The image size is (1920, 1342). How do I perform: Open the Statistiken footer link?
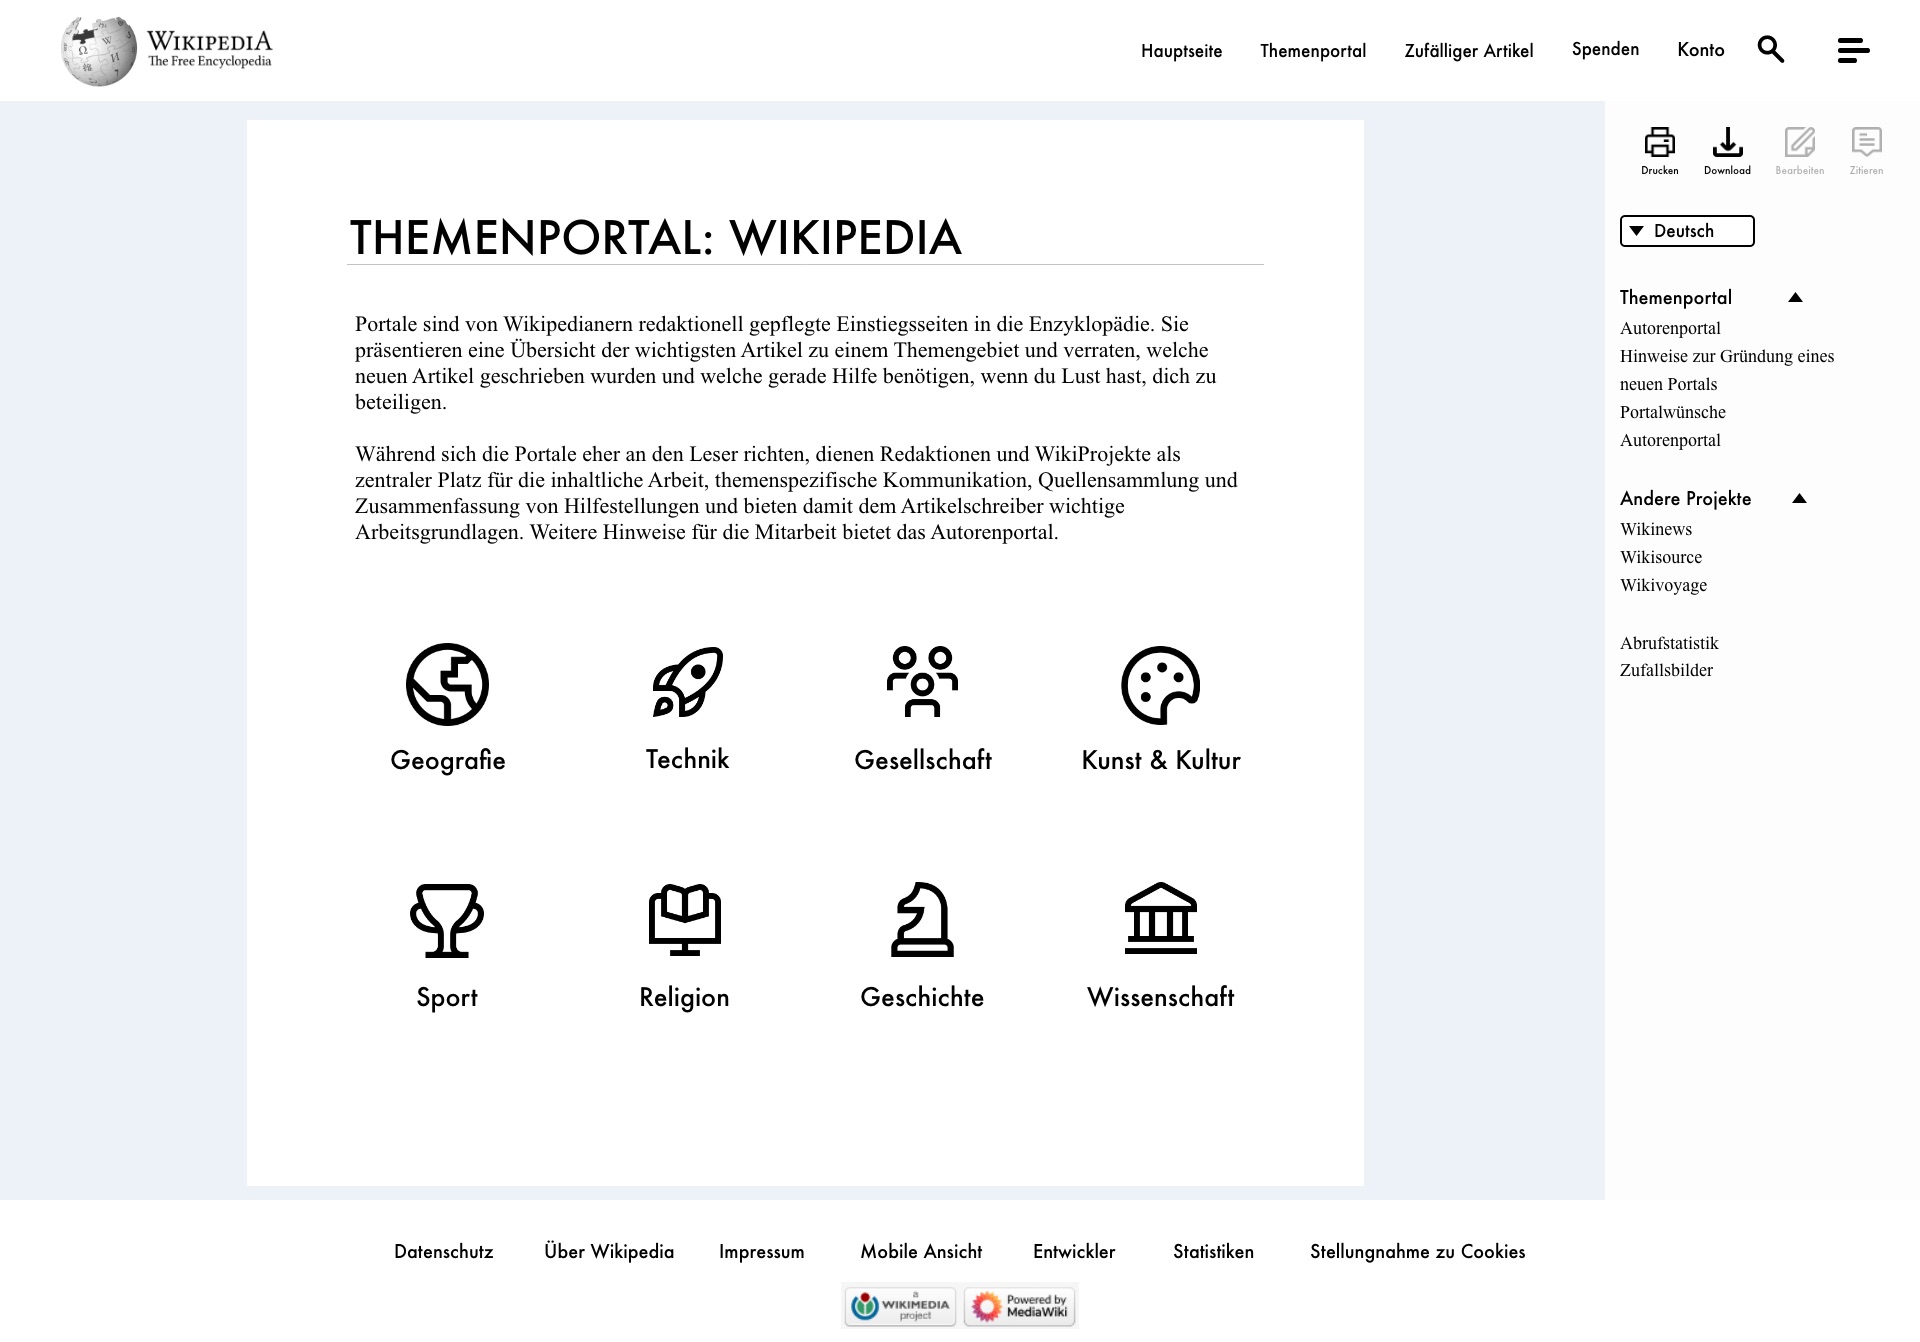pyautogui.click(x=1213, y=1252)
